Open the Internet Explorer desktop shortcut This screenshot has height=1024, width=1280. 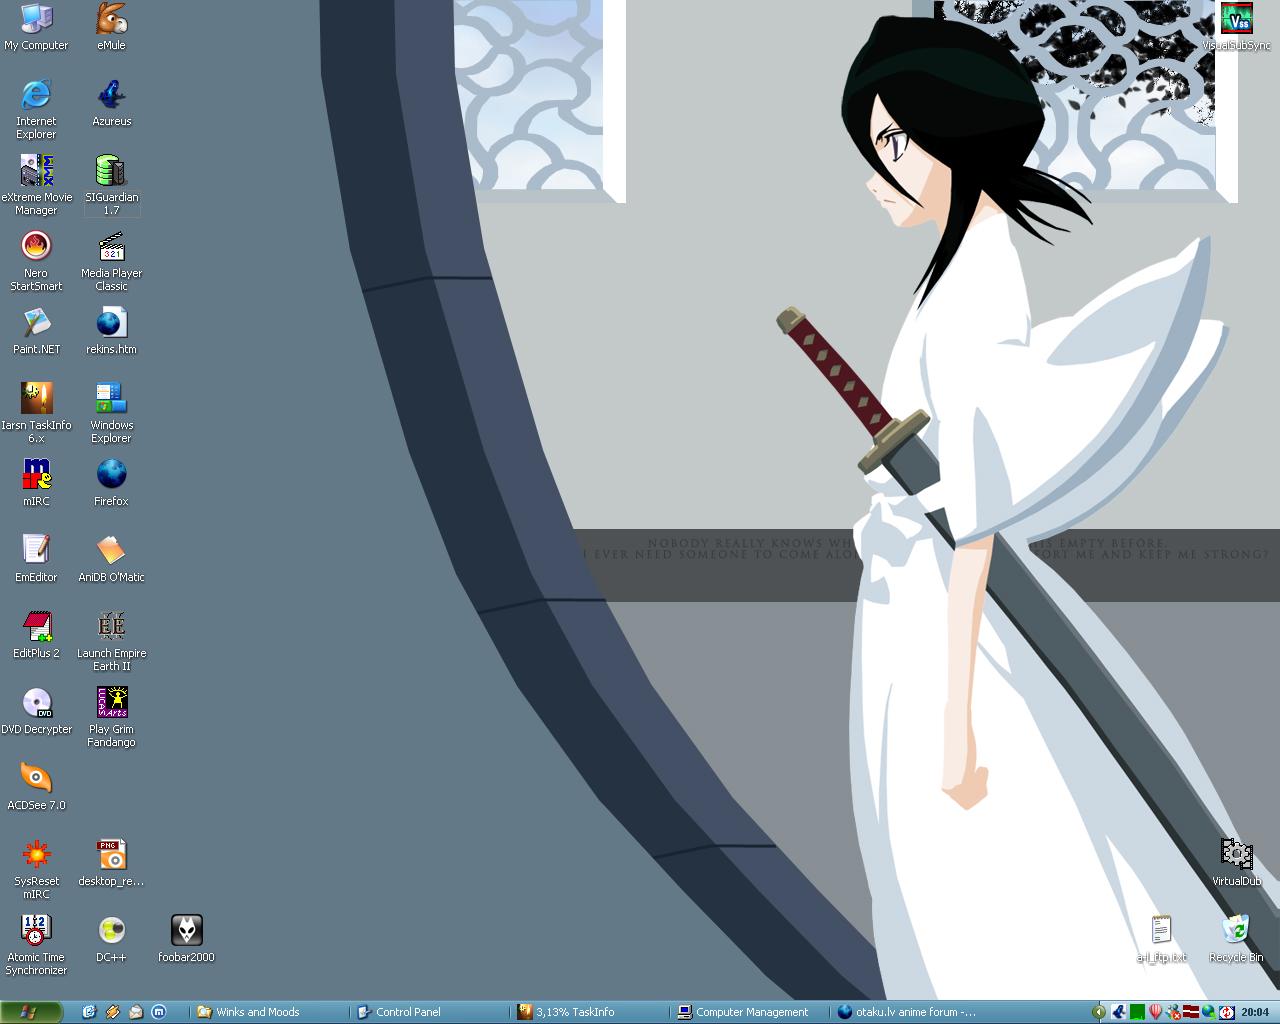click(36, 109)
